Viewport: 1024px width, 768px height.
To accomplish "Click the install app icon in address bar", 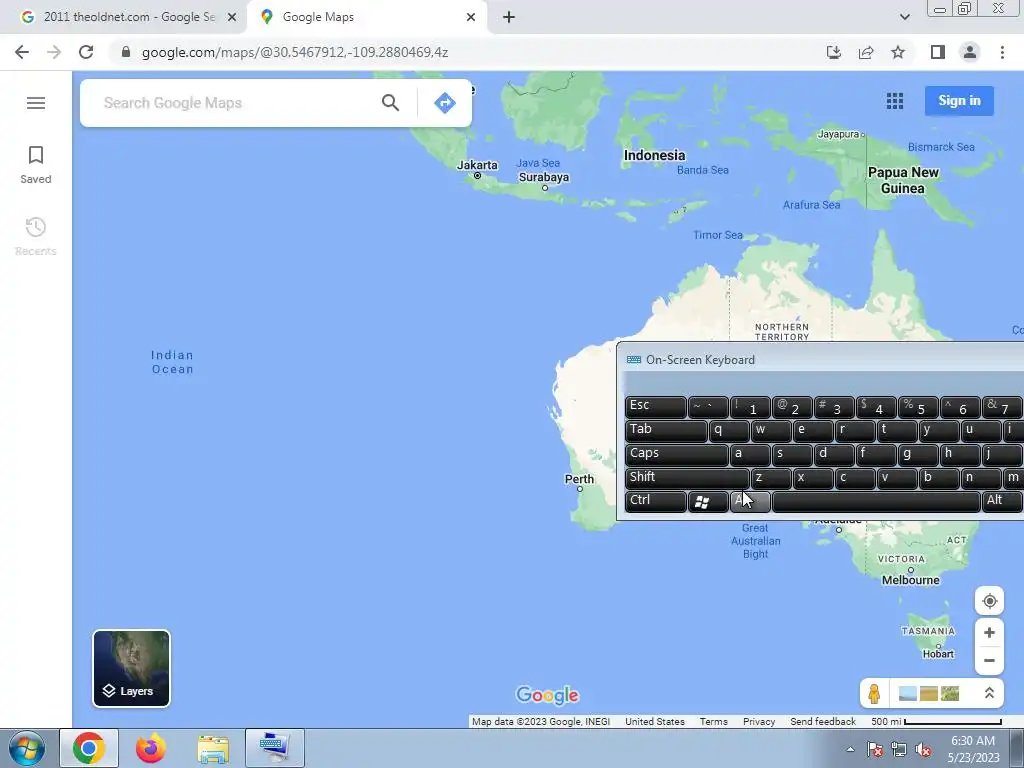I will pos(834,52).
